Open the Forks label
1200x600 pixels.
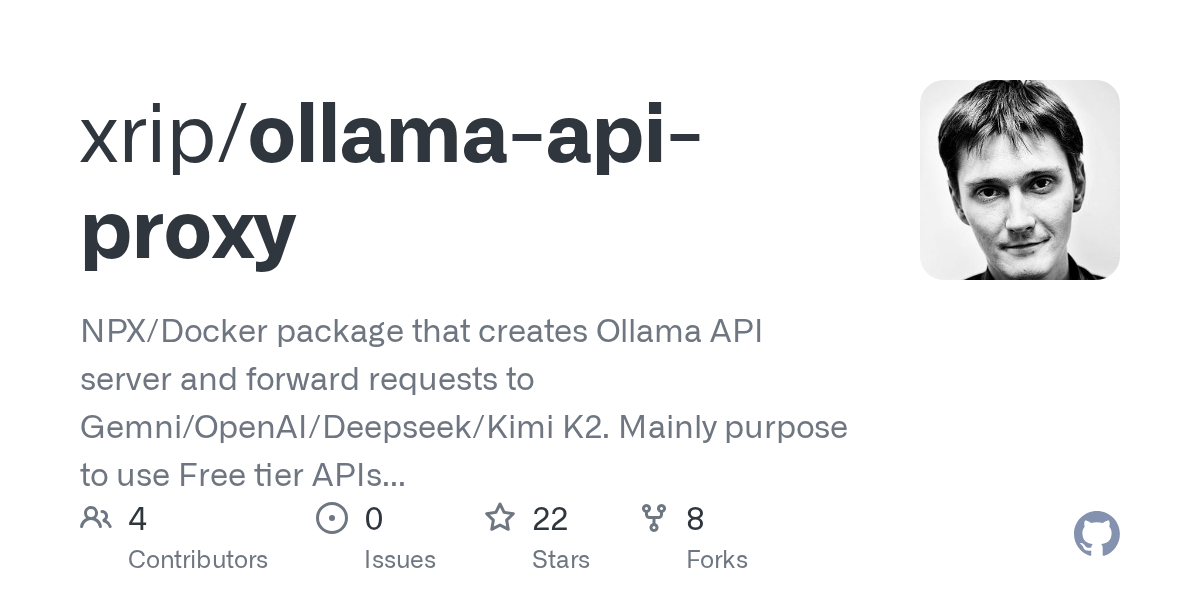[x=717, y=560]
